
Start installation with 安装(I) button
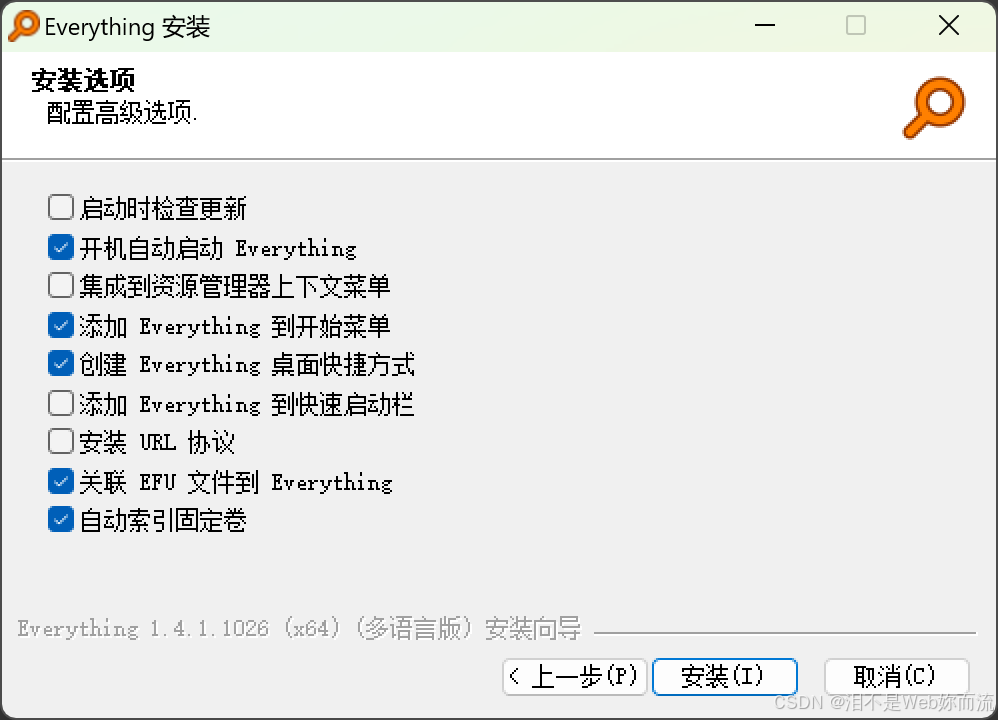[724, 676]
